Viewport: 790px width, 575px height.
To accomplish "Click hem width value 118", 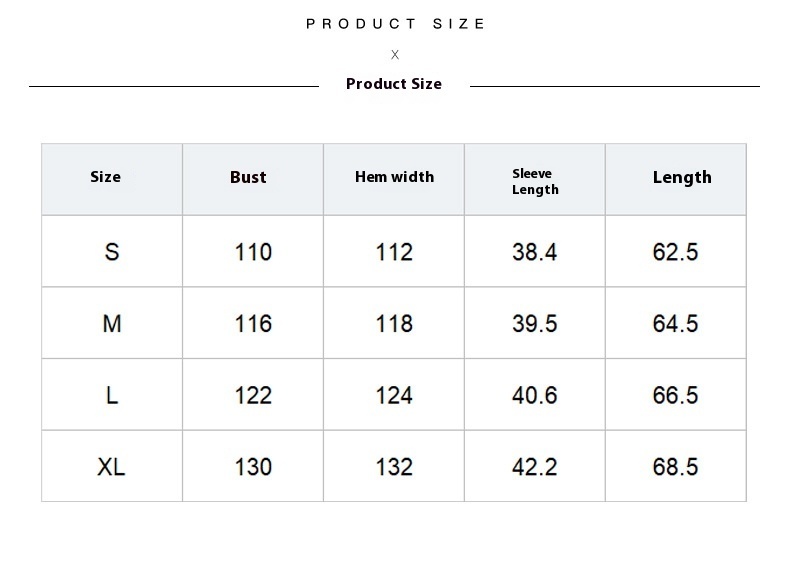I will click(394, 323).
